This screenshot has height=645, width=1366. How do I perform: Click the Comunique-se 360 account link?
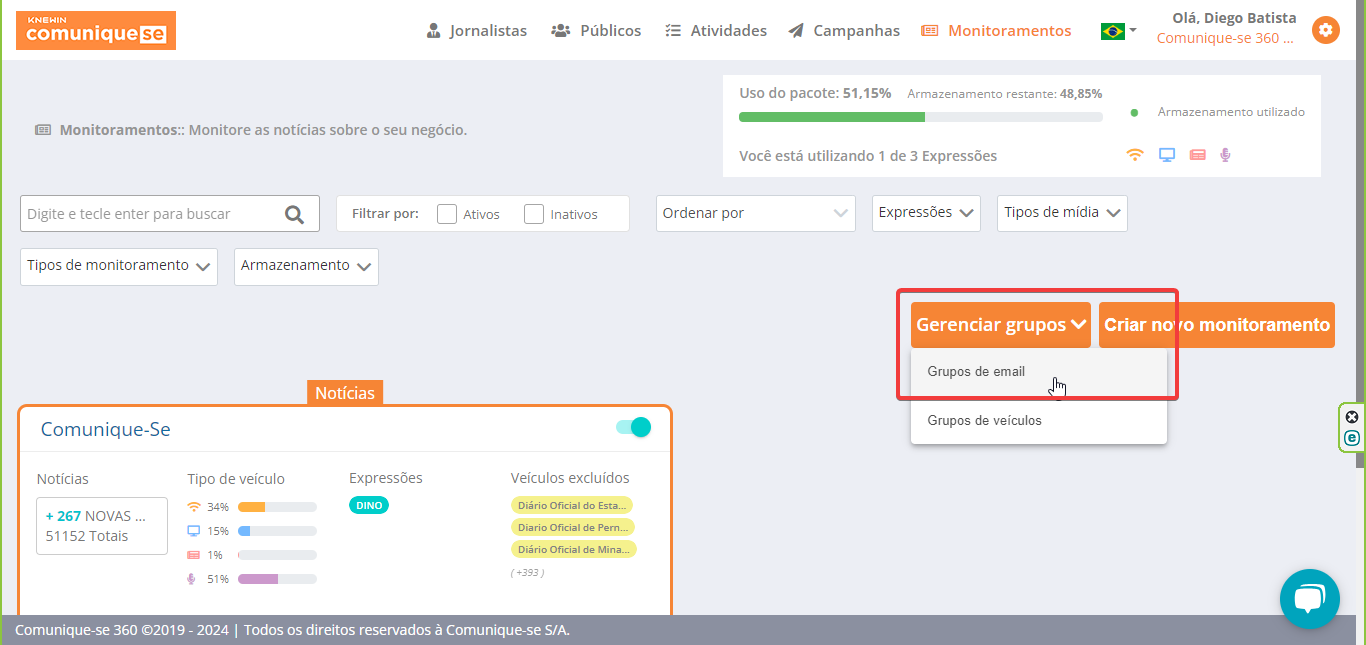tap(1225, 39)
